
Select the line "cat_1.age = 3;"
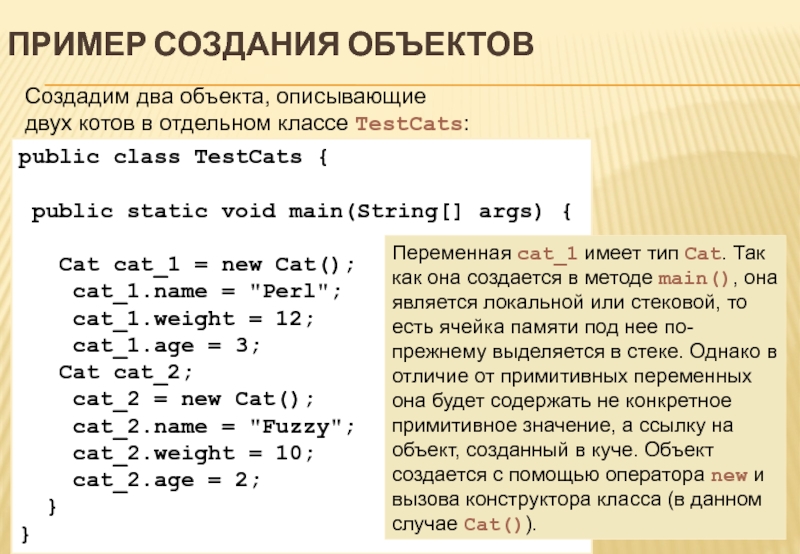(166, 346)
